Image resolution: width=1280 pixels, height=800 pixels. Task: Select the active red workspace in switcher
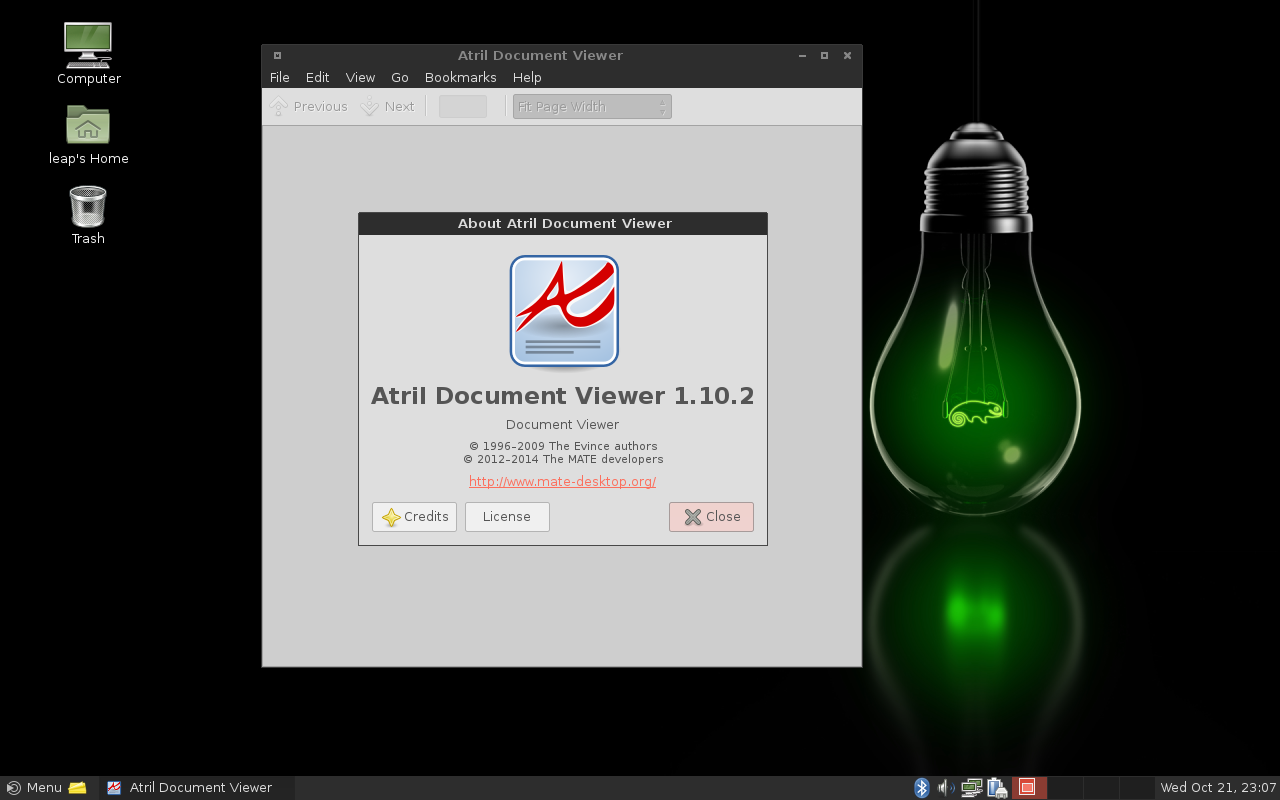click(1029, 788)
